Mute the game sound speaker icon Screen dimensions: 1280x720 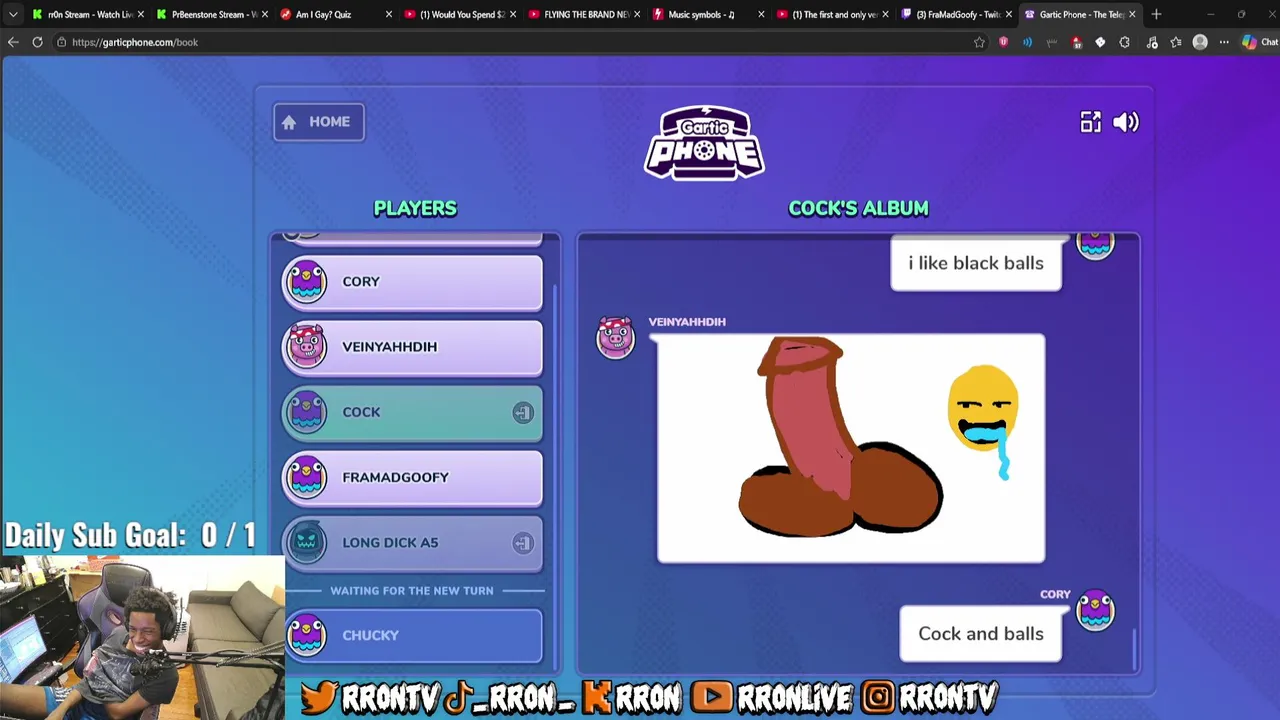click(x=1126, y=122)
